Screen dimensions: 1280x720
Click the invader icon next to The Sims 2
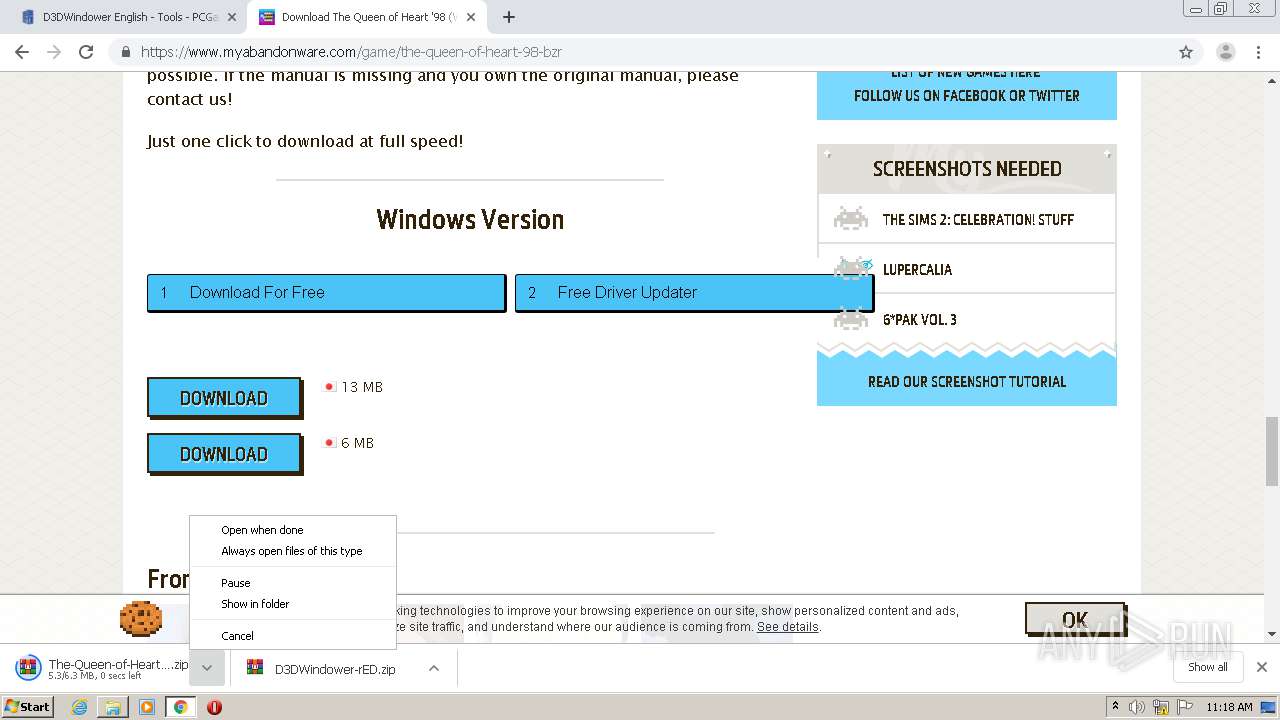point(851,219)
